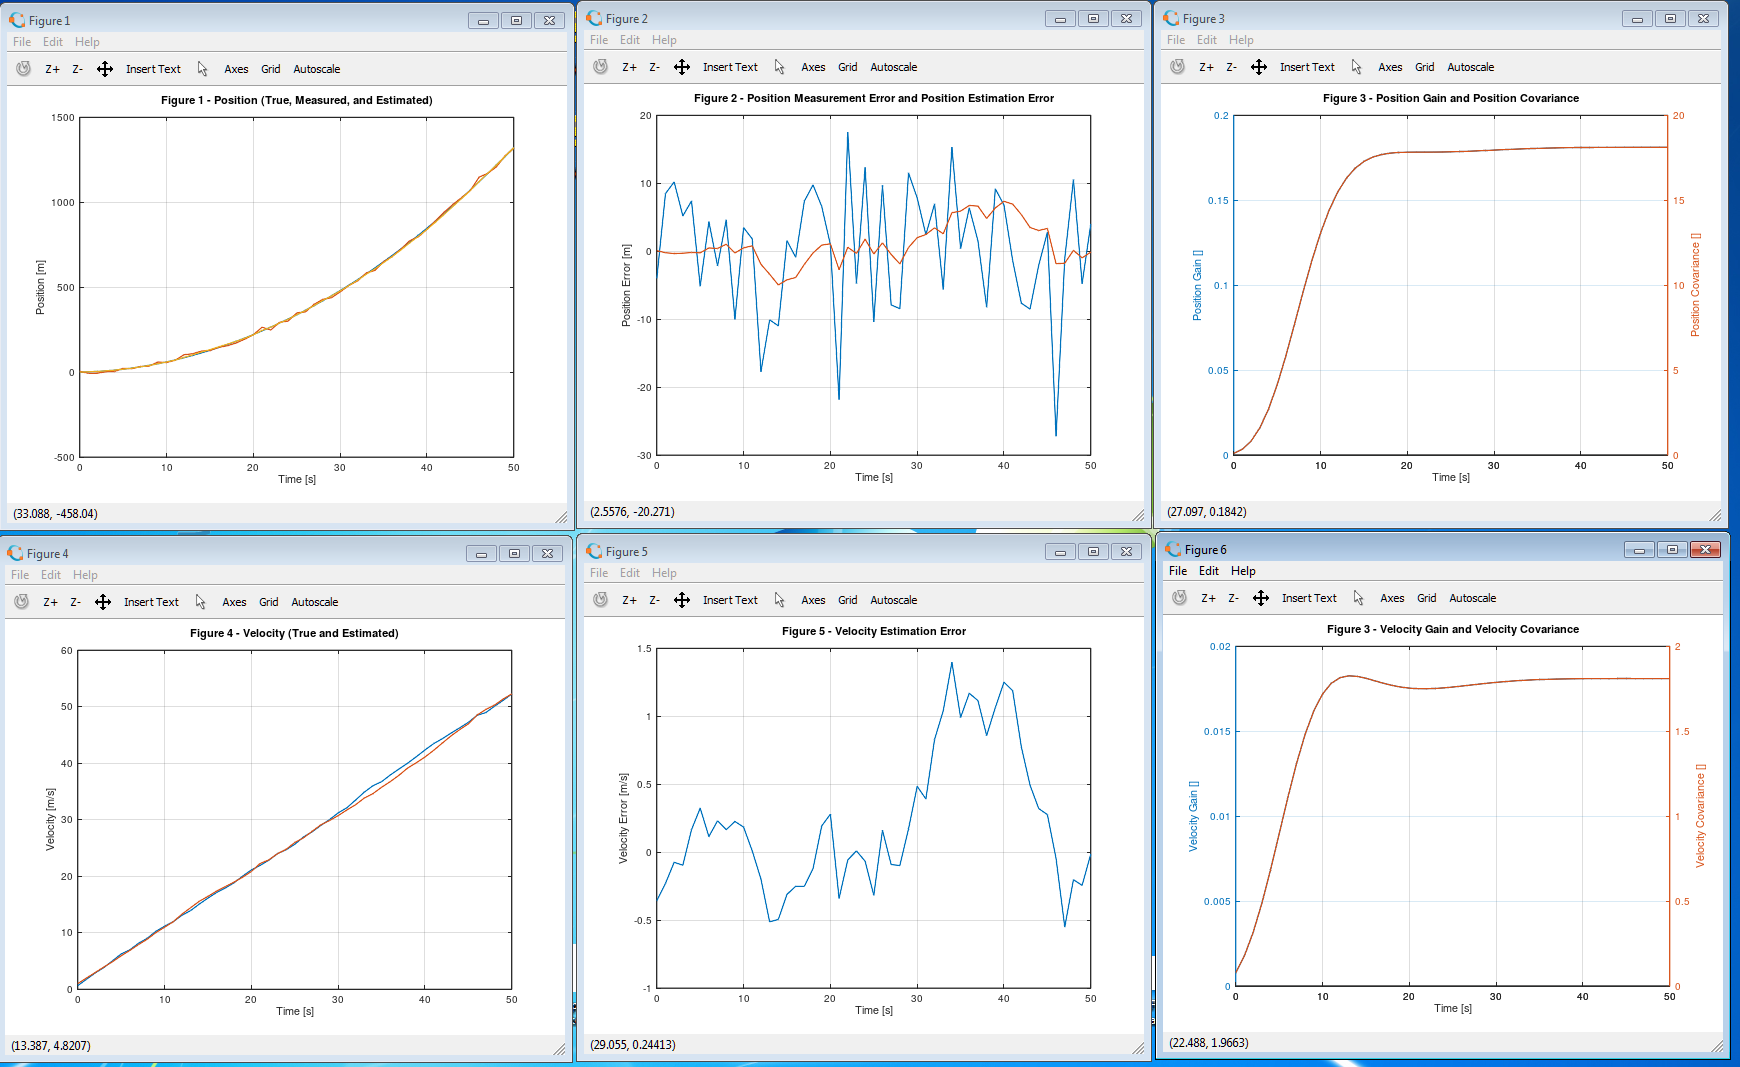Click Insert Text in Figure 2

point(730,67)
